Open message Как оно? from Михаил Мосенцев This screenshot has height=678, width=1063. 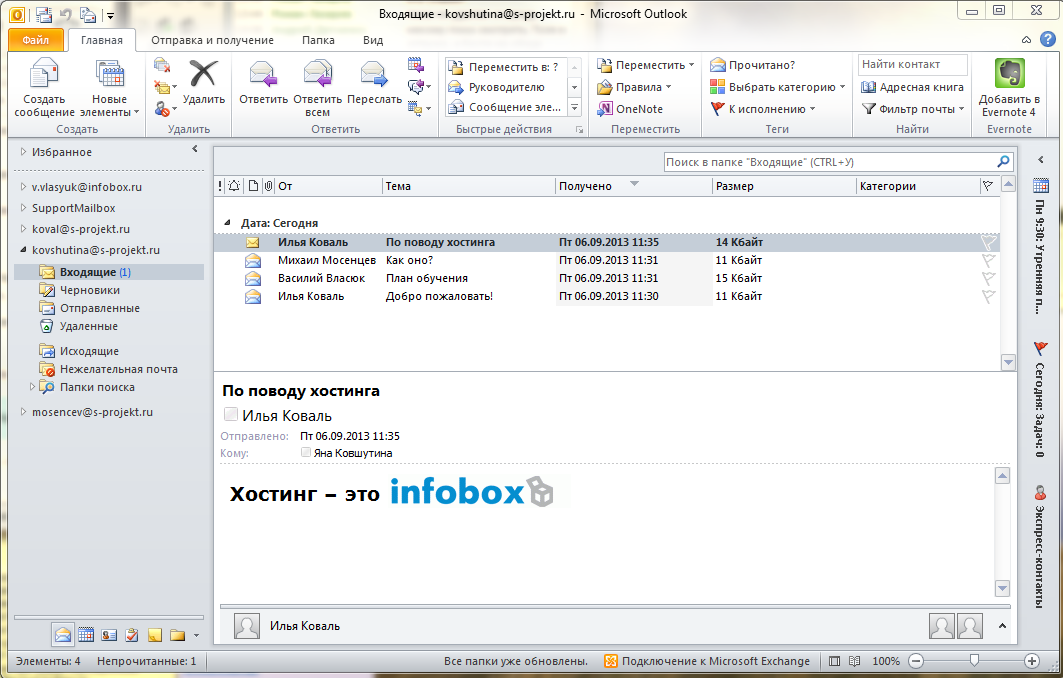coord(607,260)
